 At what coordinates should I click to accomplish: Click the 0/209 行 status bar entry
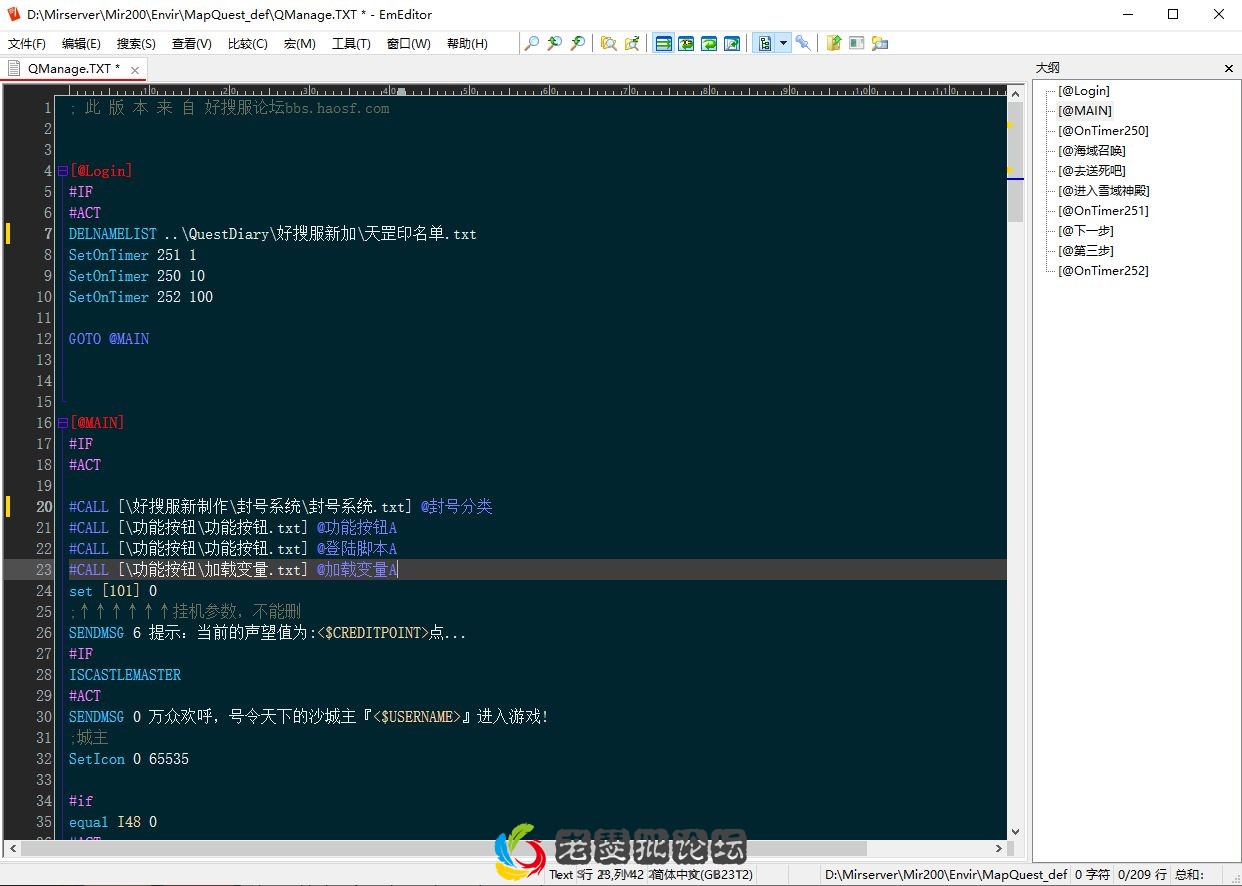1142,874
